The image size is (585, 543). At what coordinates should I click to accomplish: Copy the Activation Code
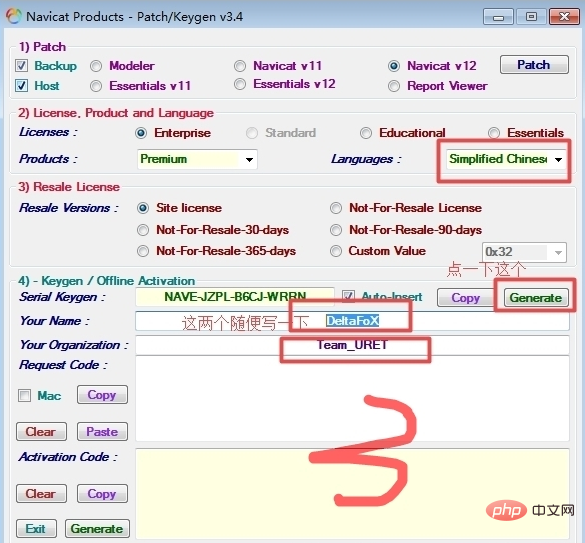[x=102, y=494]
